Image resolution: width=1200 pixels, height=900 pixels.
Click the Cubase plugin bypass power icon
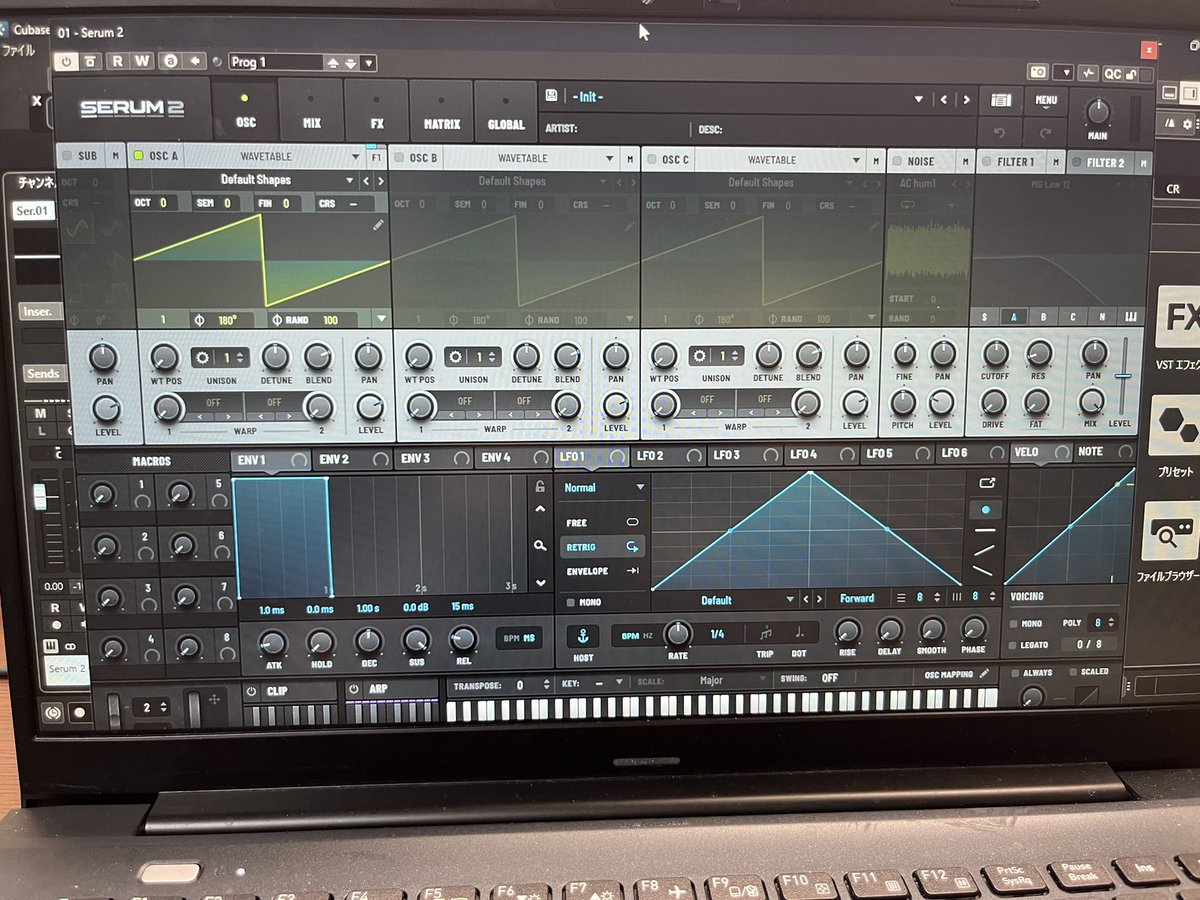pos(67,61)
